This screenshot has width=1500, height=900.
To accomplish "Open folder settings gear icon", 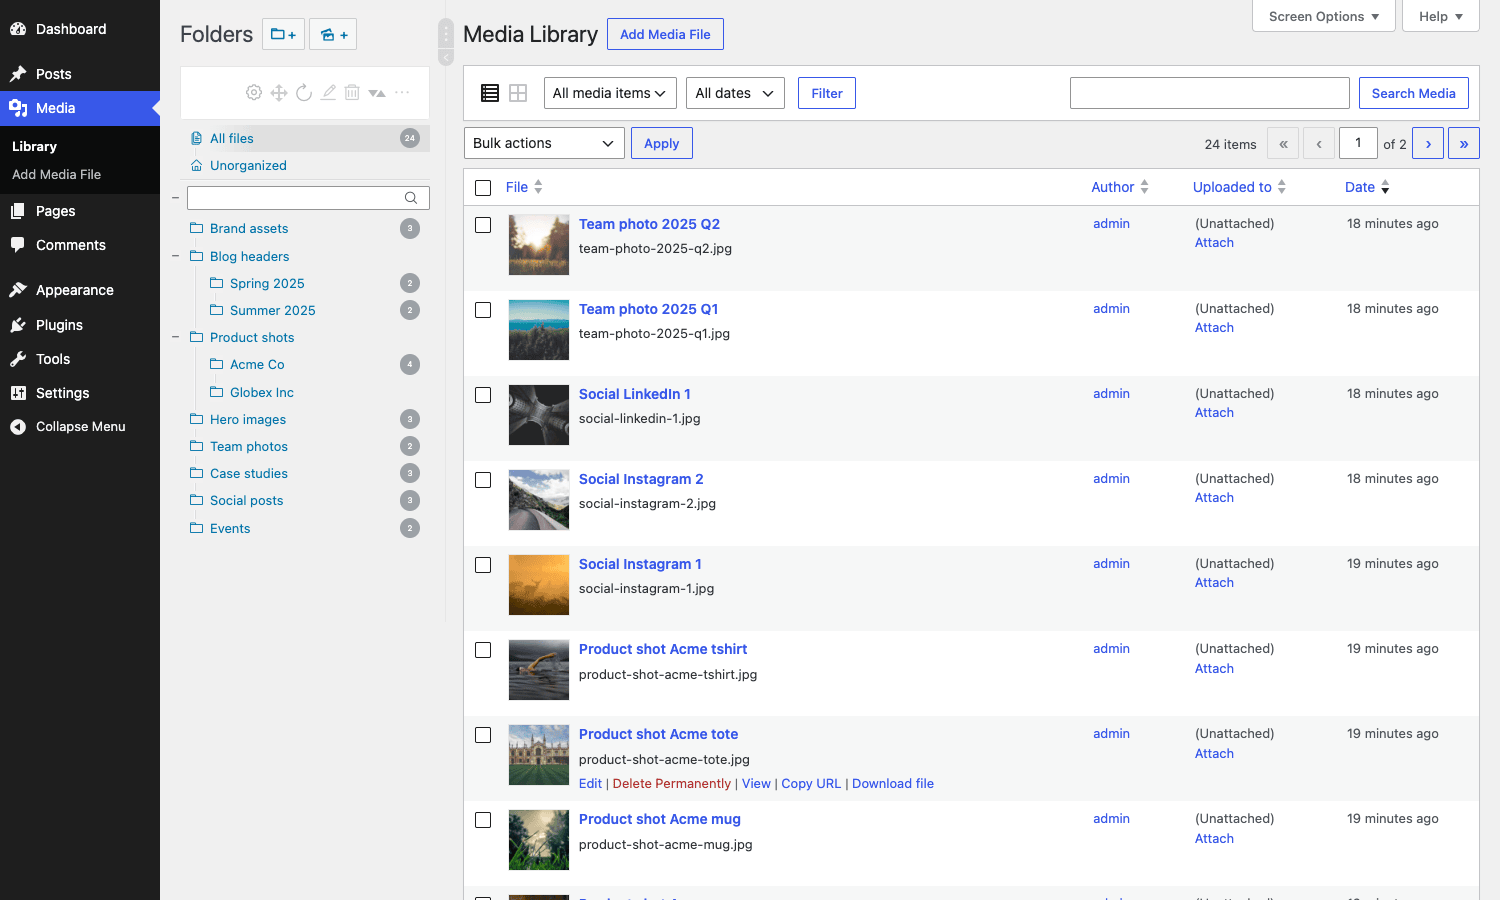I will (254, 92).
